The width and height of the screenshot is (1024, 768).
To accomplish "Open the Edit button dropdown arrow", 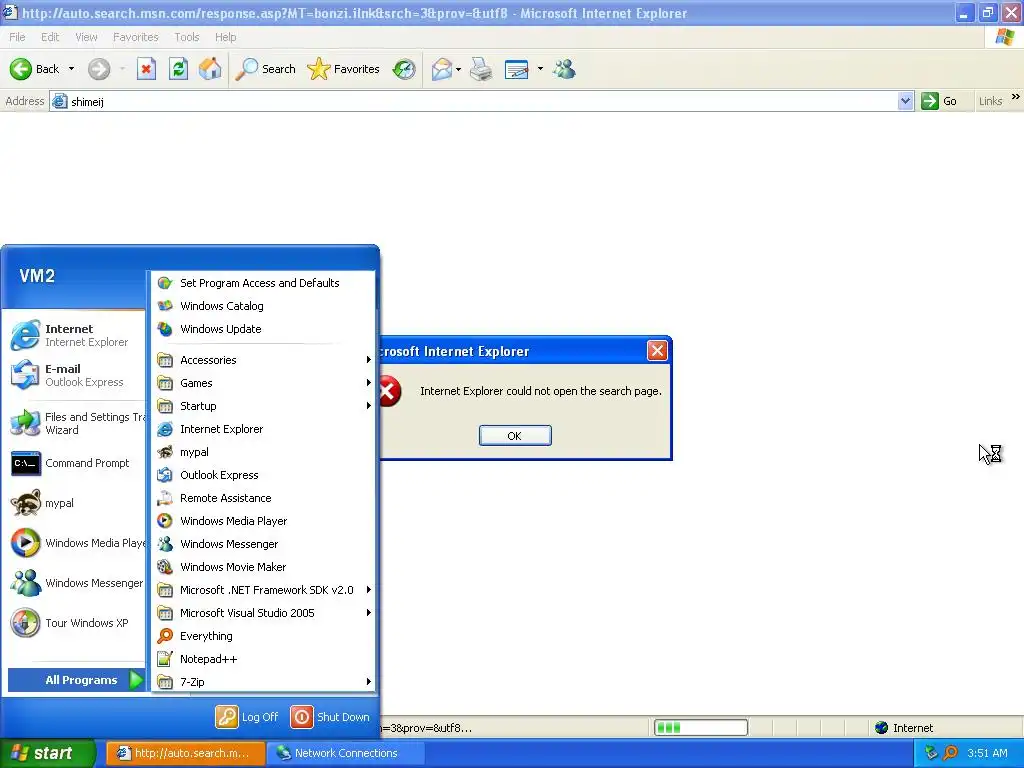I will (540, 69).
